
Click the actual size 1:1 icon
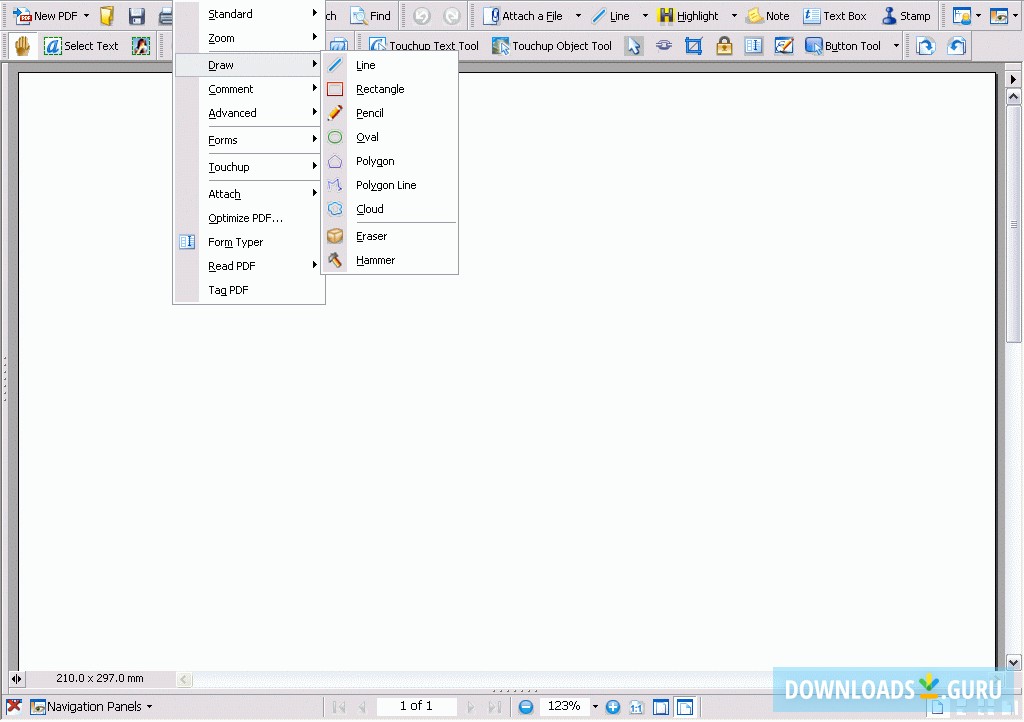coord(636,706)
